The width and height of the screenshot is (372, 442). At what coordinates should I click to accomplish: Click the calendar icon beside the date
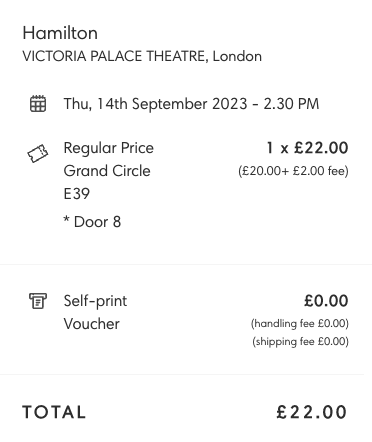pyautogui.click(x=38, y=104)
